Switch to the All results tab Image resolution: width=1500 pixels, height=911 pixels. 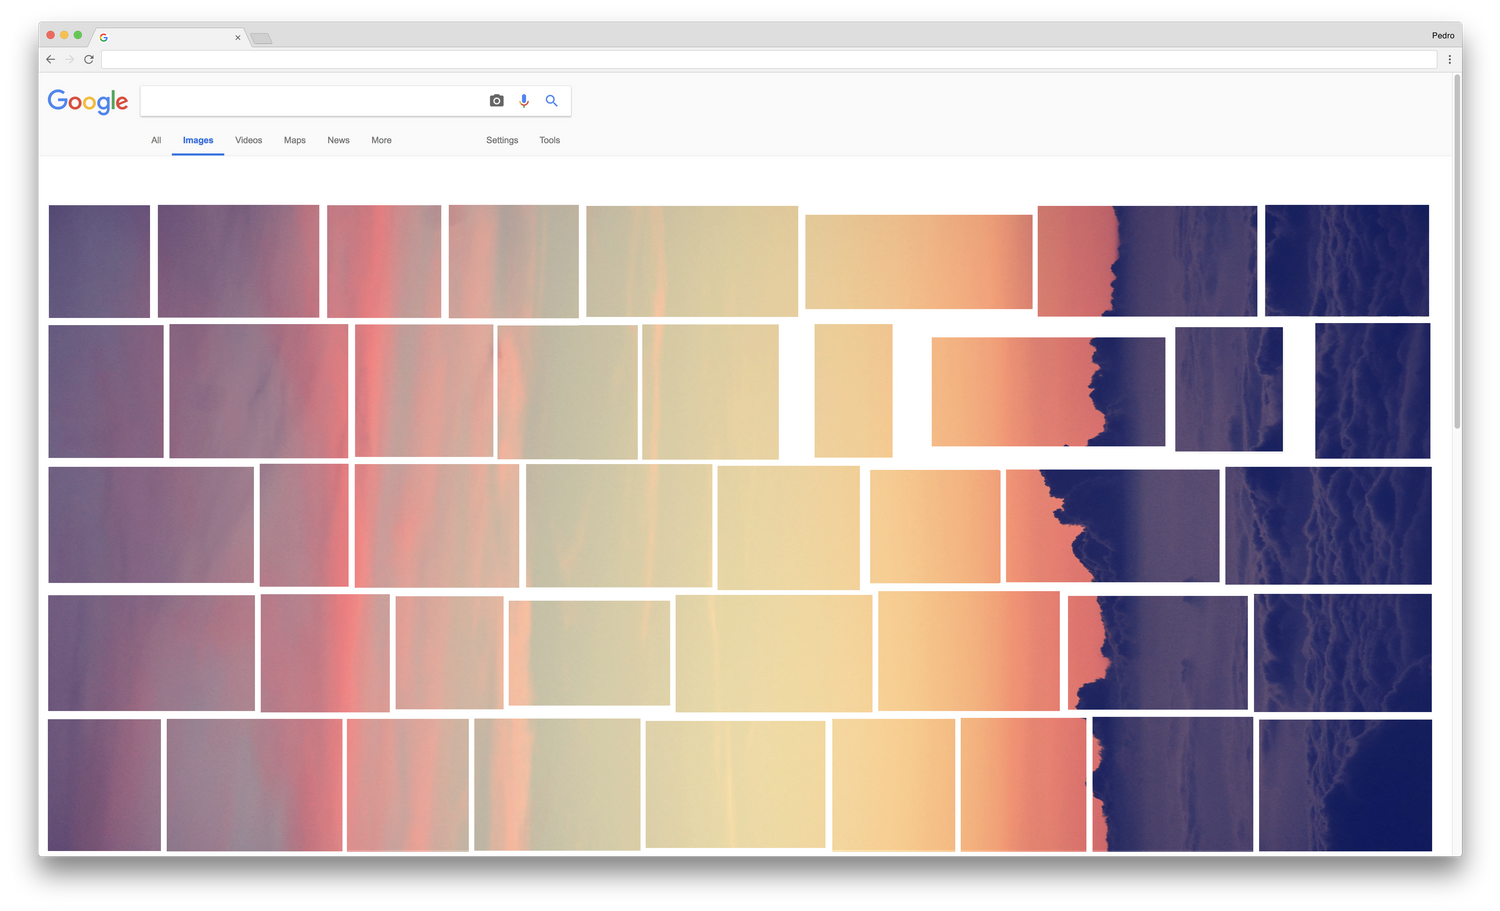[156, 140]
